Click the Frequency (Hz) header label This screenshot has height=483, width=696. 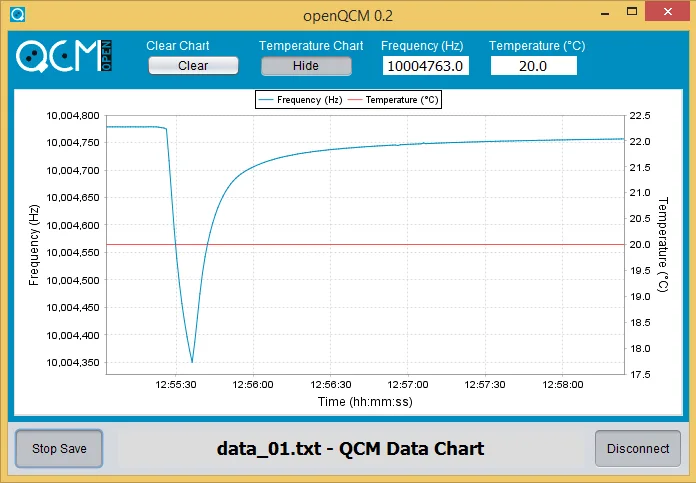(422, 46)
